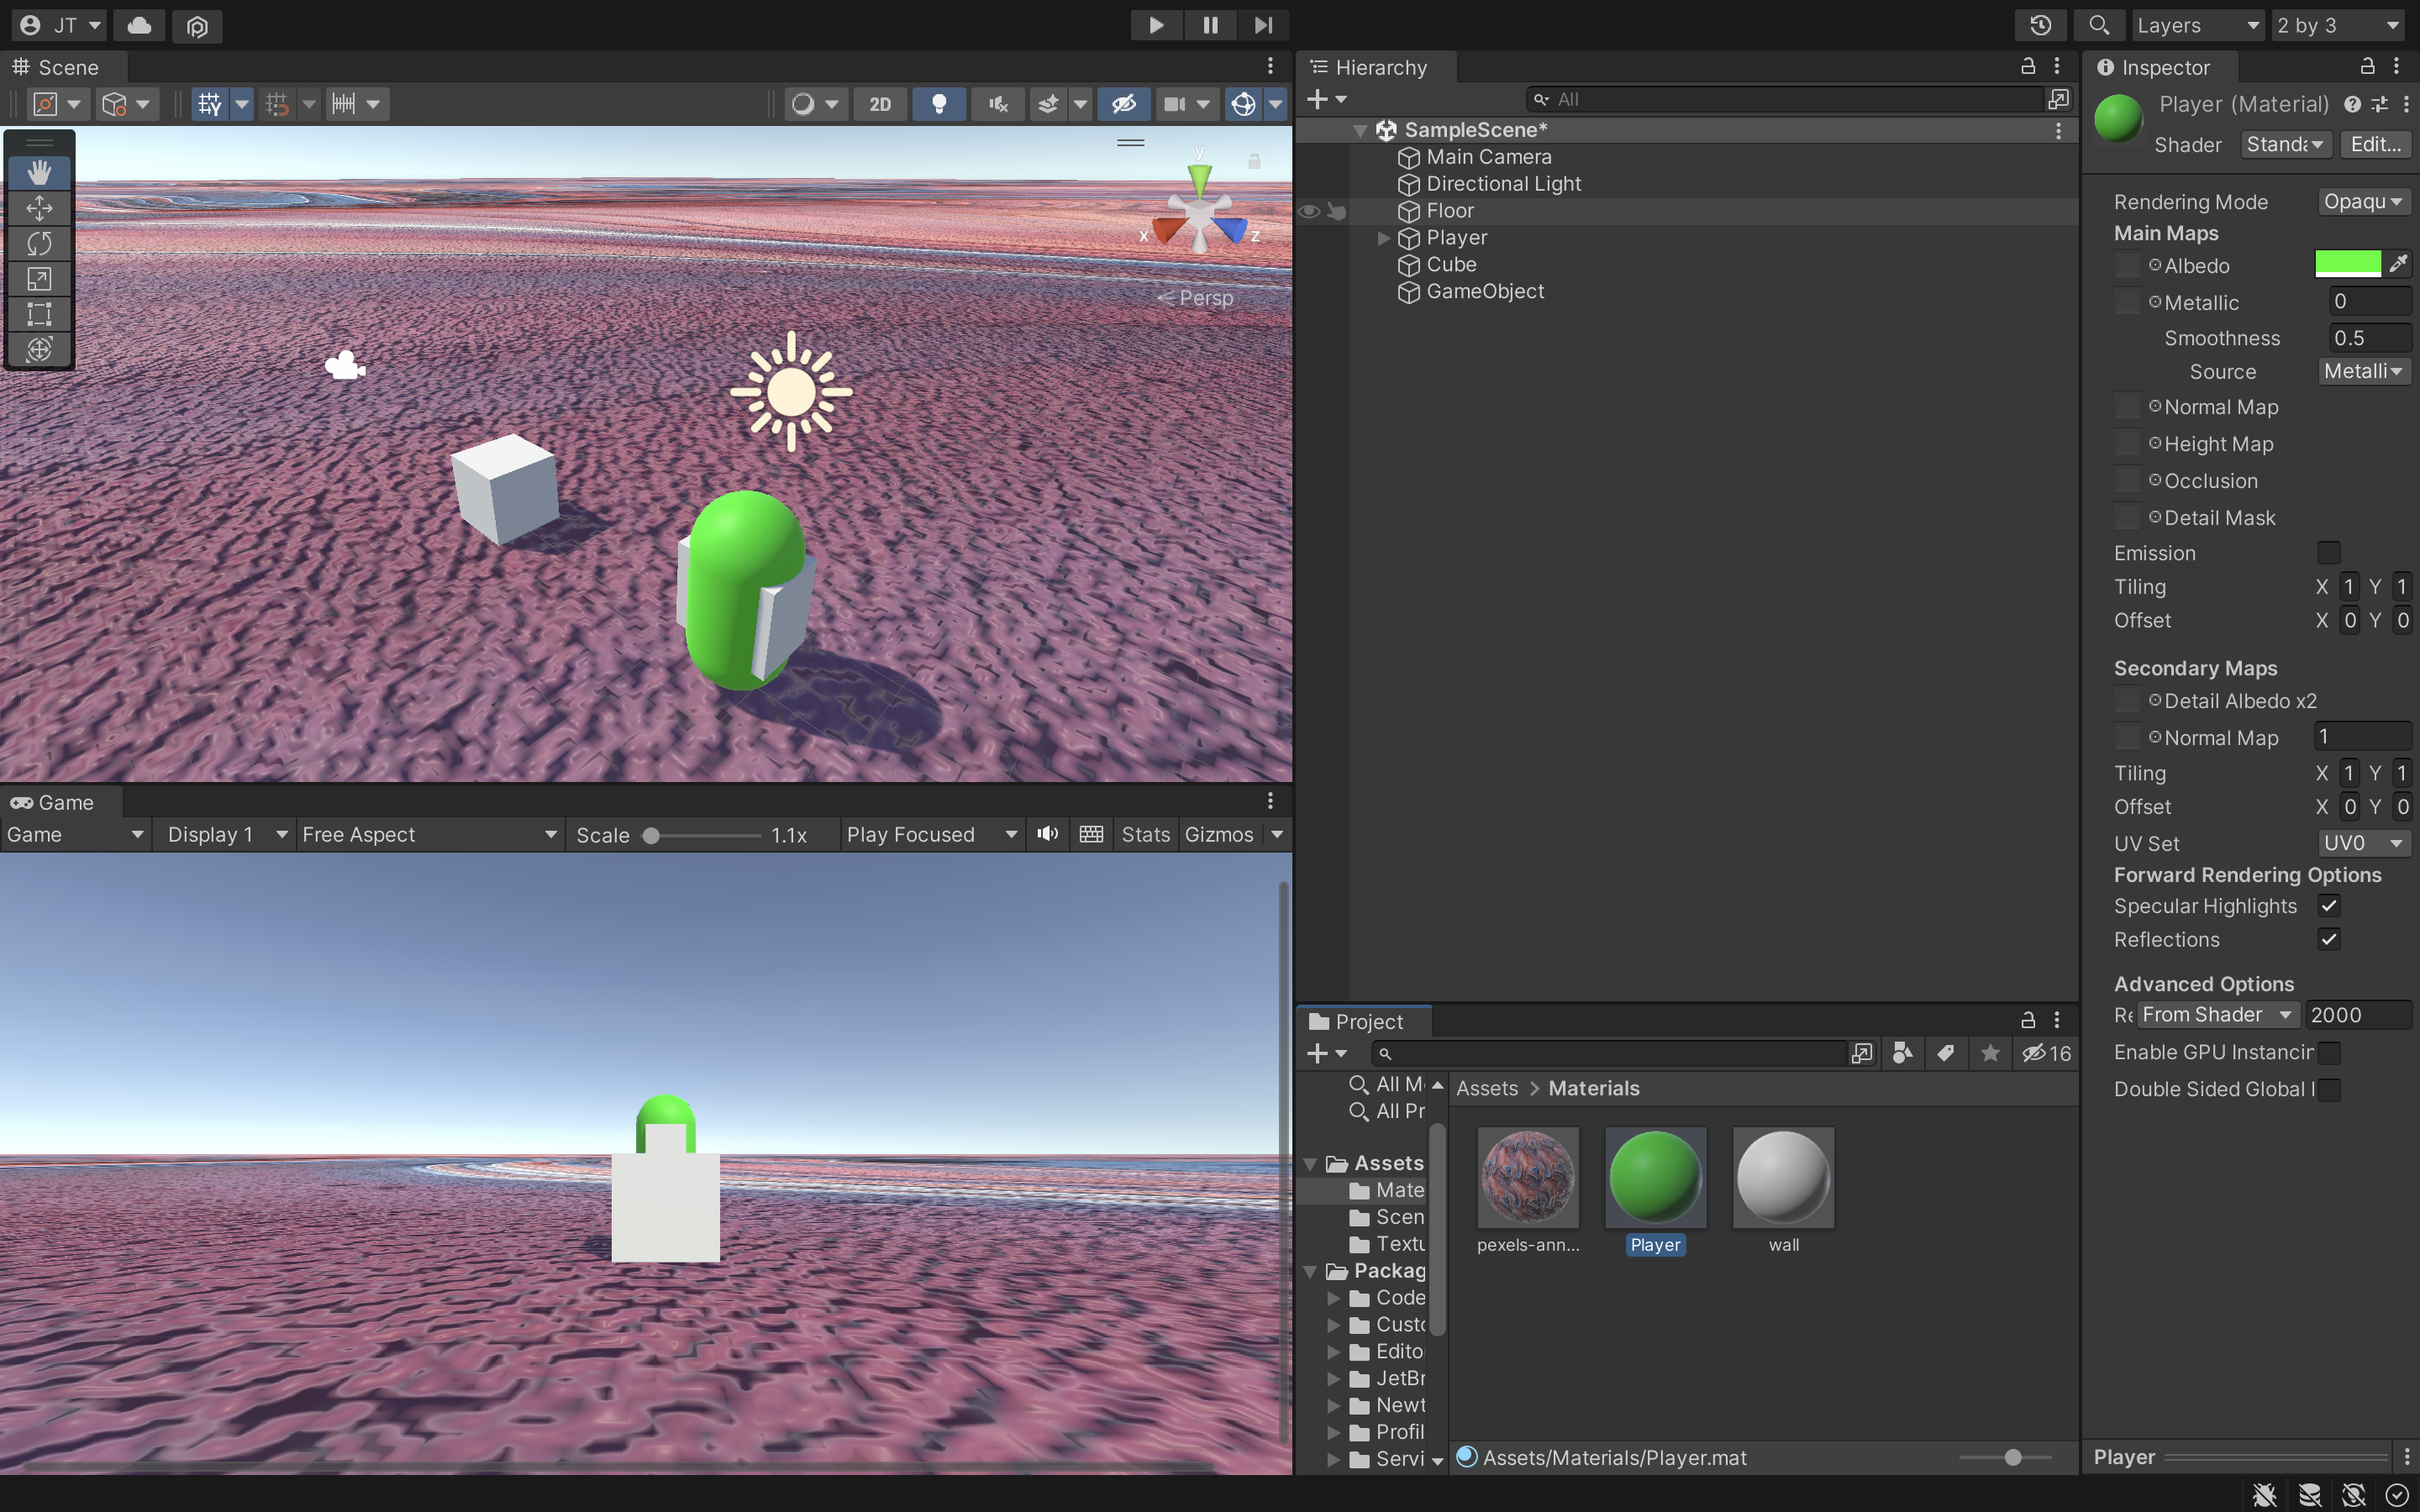Toggle 2D view mode in Scene
Screen dimensions: 2420x1512
click(880, 104)
